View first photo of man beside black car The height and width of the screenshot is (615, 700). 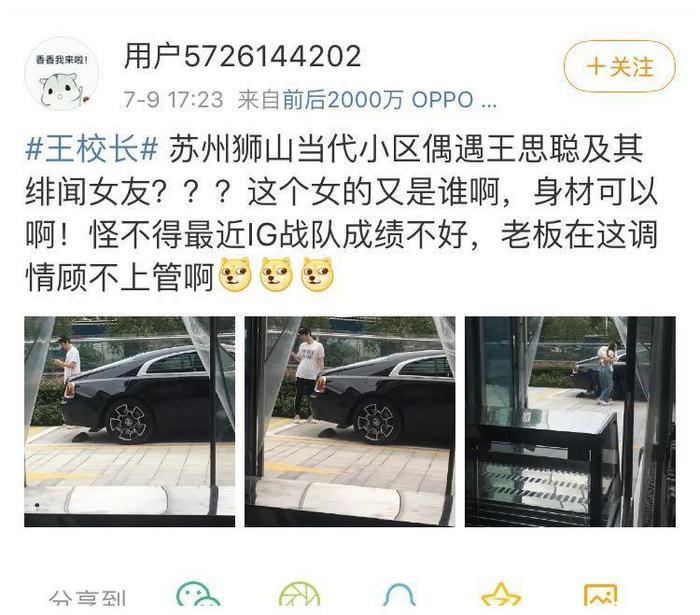pos(129,422)
